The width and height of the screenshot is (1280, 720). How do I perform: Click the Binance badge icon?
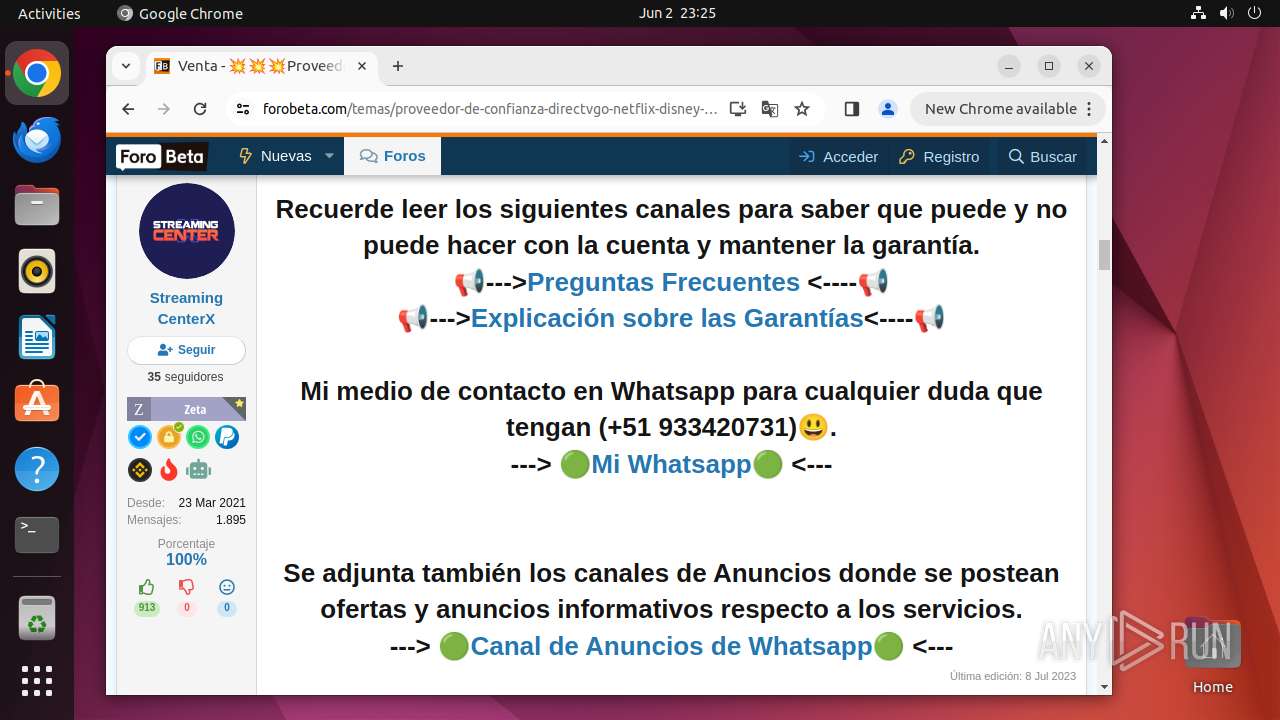[140, 469]
